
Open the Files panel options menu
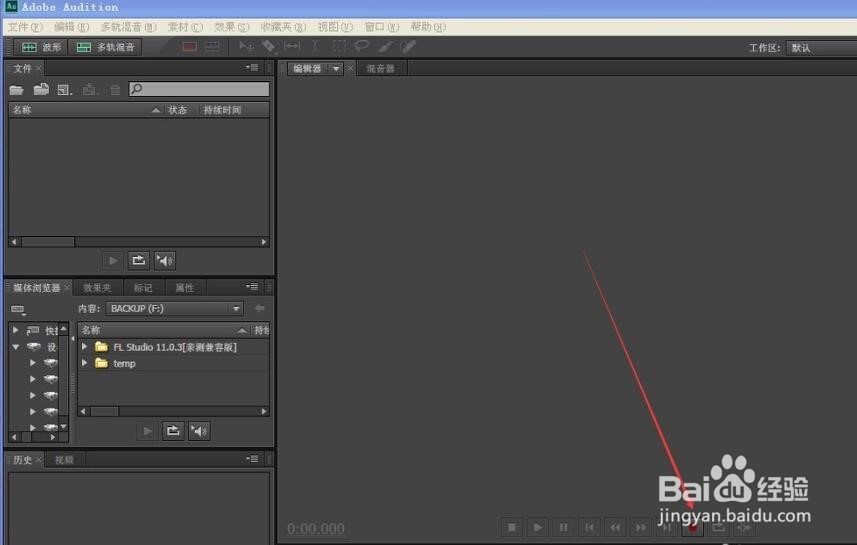252,68
